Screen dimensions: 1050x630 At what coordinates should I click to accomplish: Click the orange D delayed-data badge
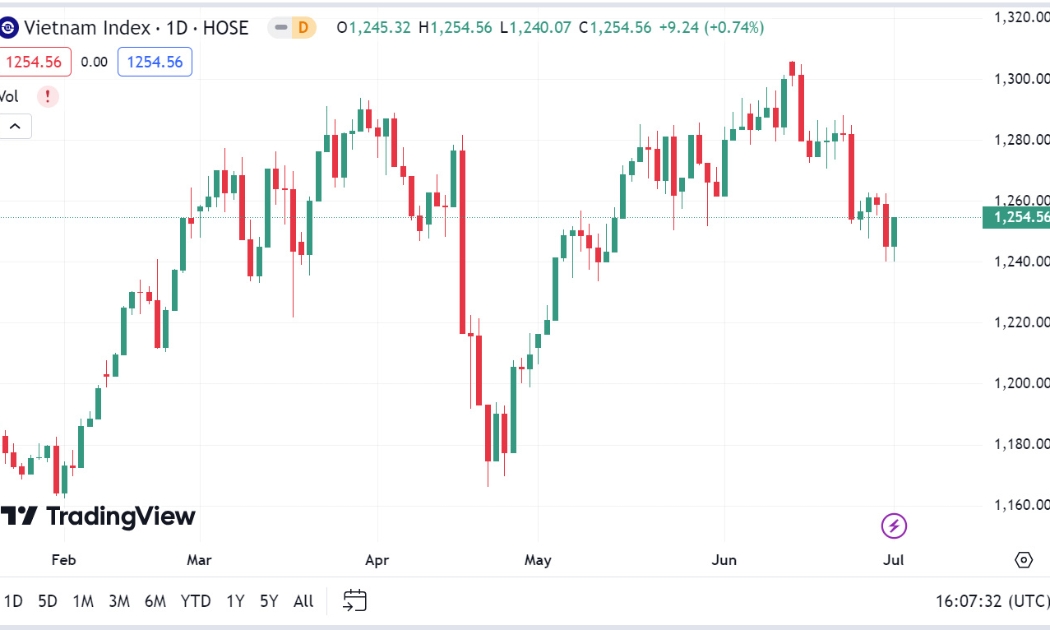(303, 27)
